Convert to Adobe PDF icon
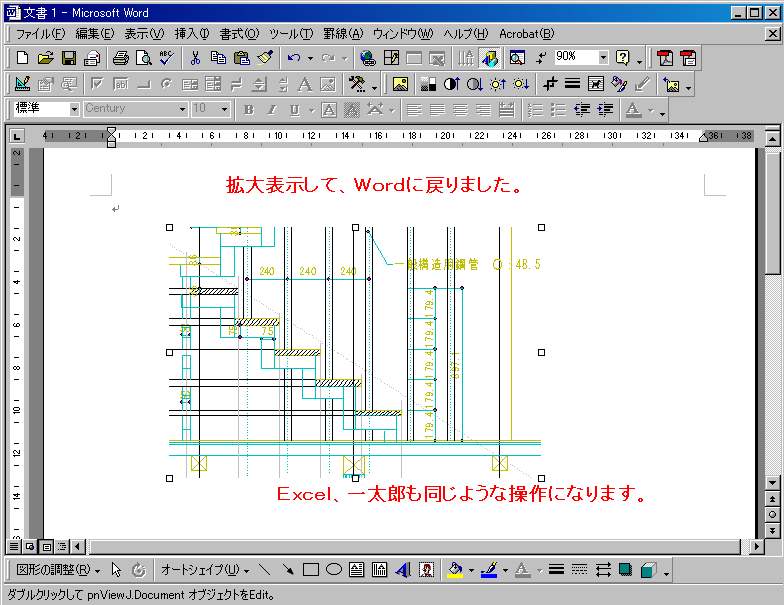This screenshot has width=784, height=605. point(665,58)
